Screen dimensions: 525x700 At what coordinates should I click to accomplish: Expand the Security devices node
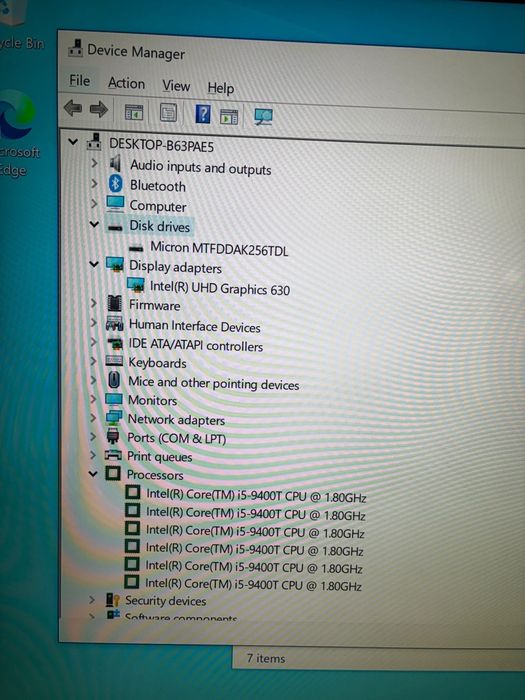pos(92,600)
